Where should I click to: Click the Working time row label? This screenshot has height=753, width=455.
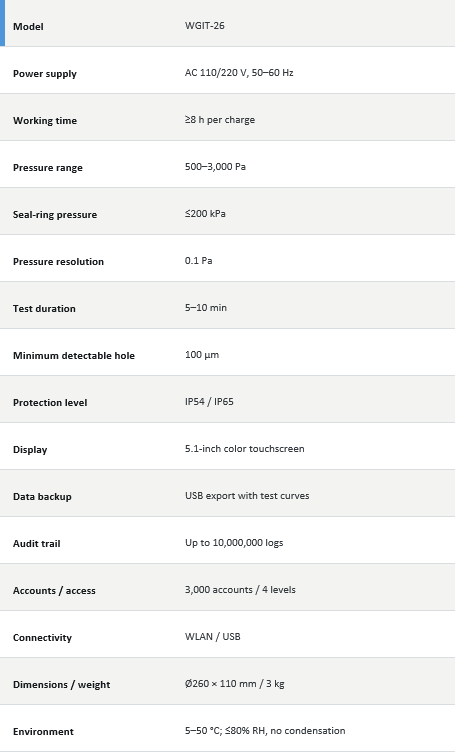pyautogui.click(x=45, y=121)
